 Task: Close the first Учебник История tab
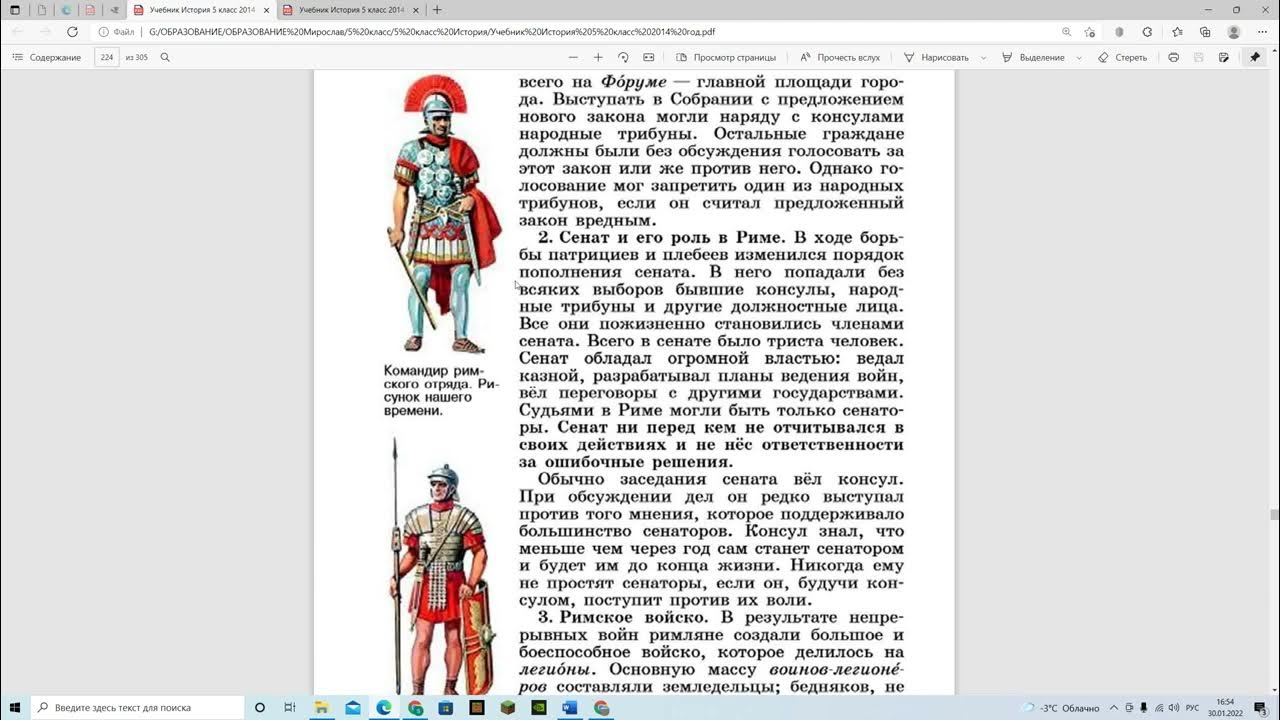(x=267, y=10)
